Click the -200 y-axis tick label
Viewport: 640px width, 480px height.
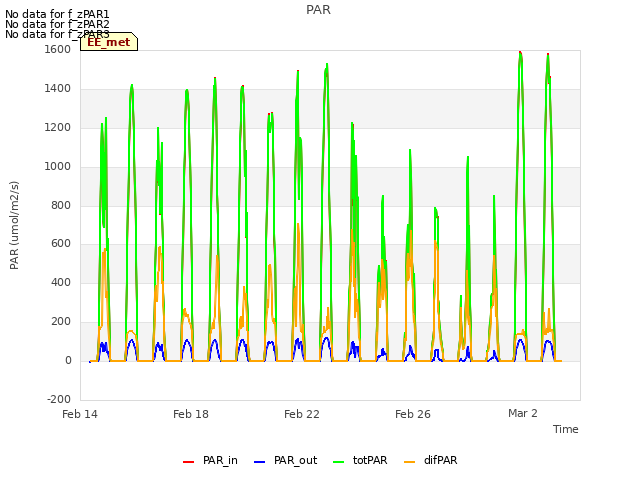tap(59, 399)
